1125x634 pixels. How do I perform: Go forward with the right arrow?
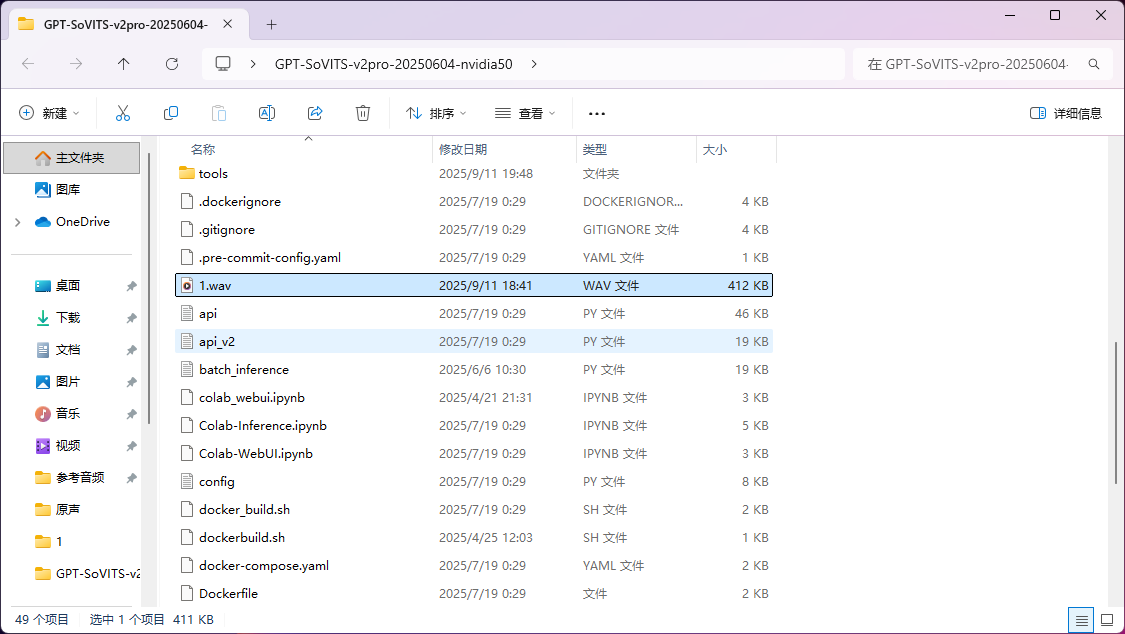coord(76,64)
